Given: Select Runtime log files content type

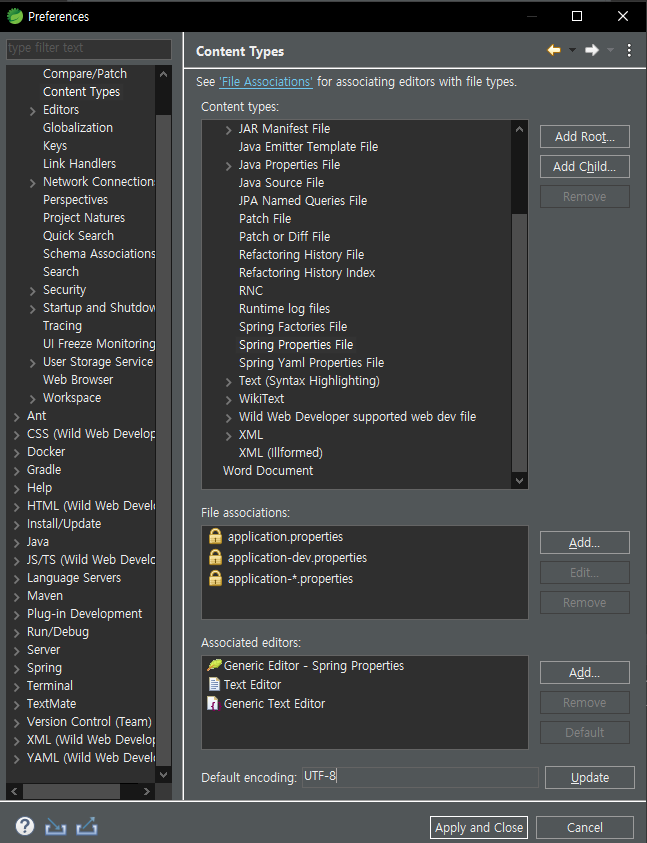Looking at the screenshot, I should pyautogui.click(x=285, y=309).
